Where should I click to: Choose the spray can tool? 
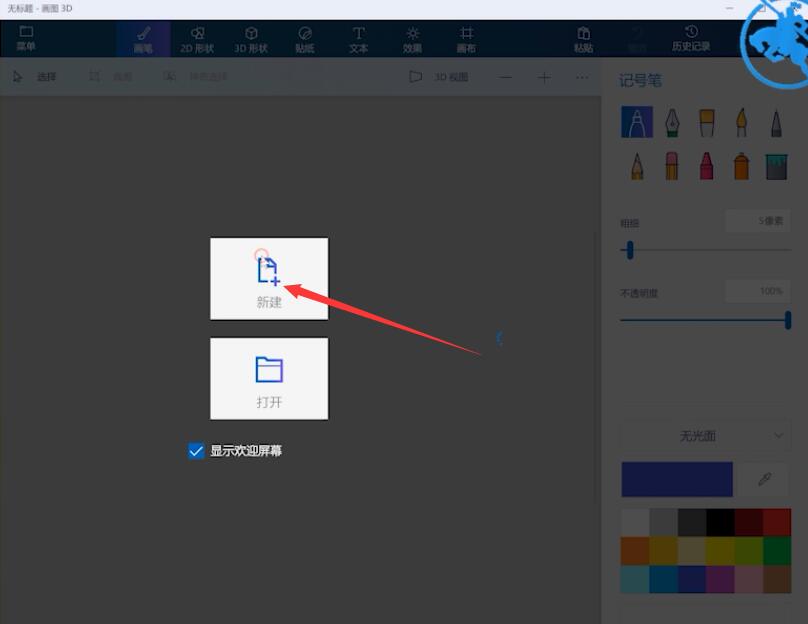pyautogui.click(x=741, y=165)
